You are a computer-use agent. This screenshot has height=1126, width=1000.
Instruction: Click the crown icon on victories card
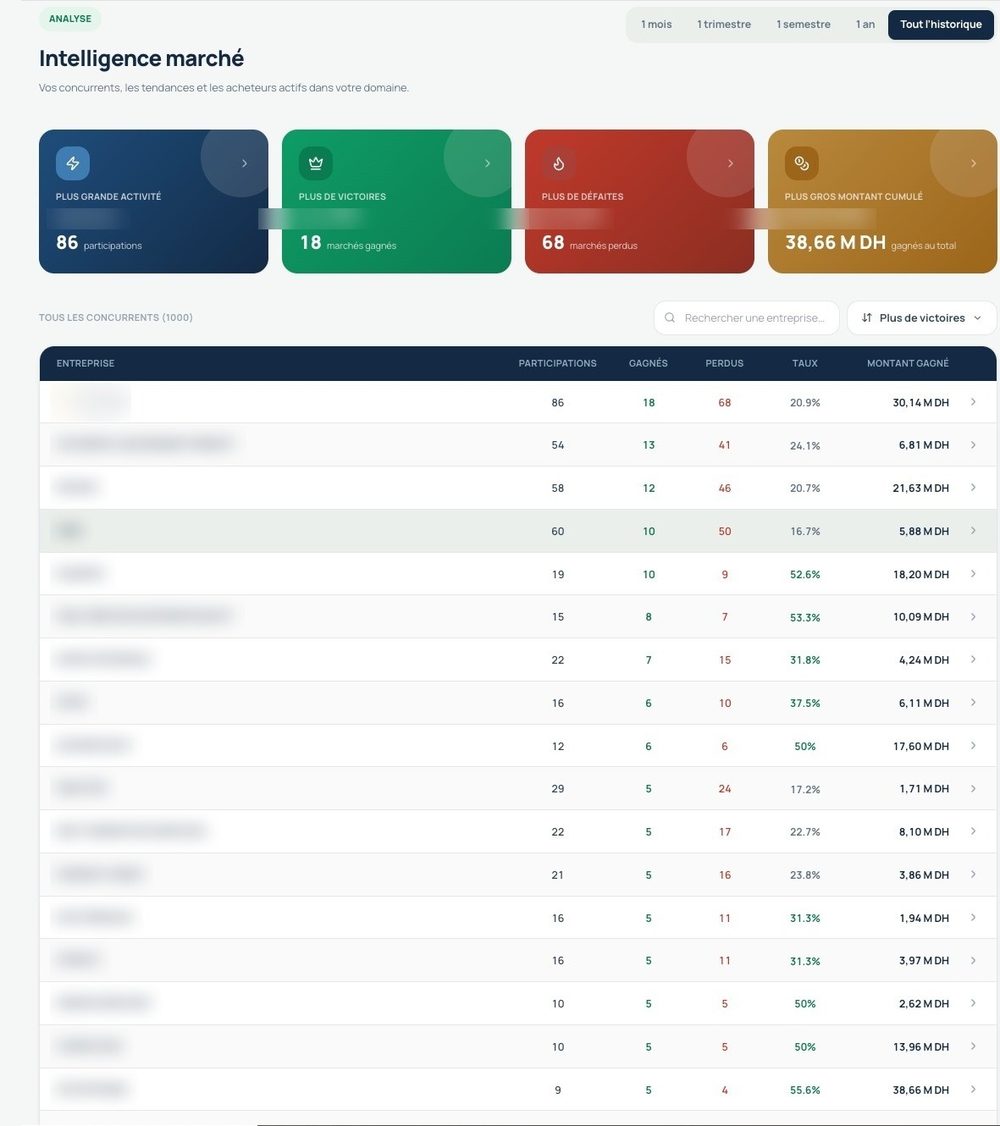(315, 163)
